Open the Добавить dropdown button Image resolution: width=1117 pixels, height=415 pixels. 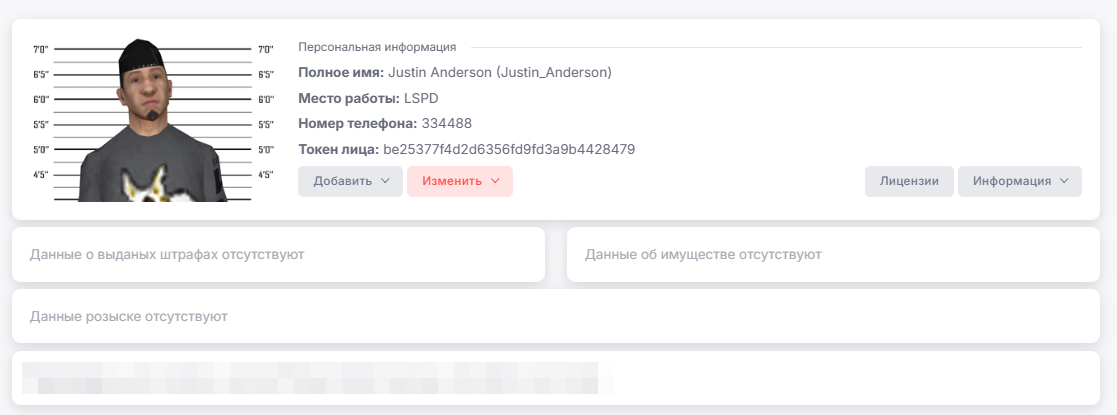350,182
